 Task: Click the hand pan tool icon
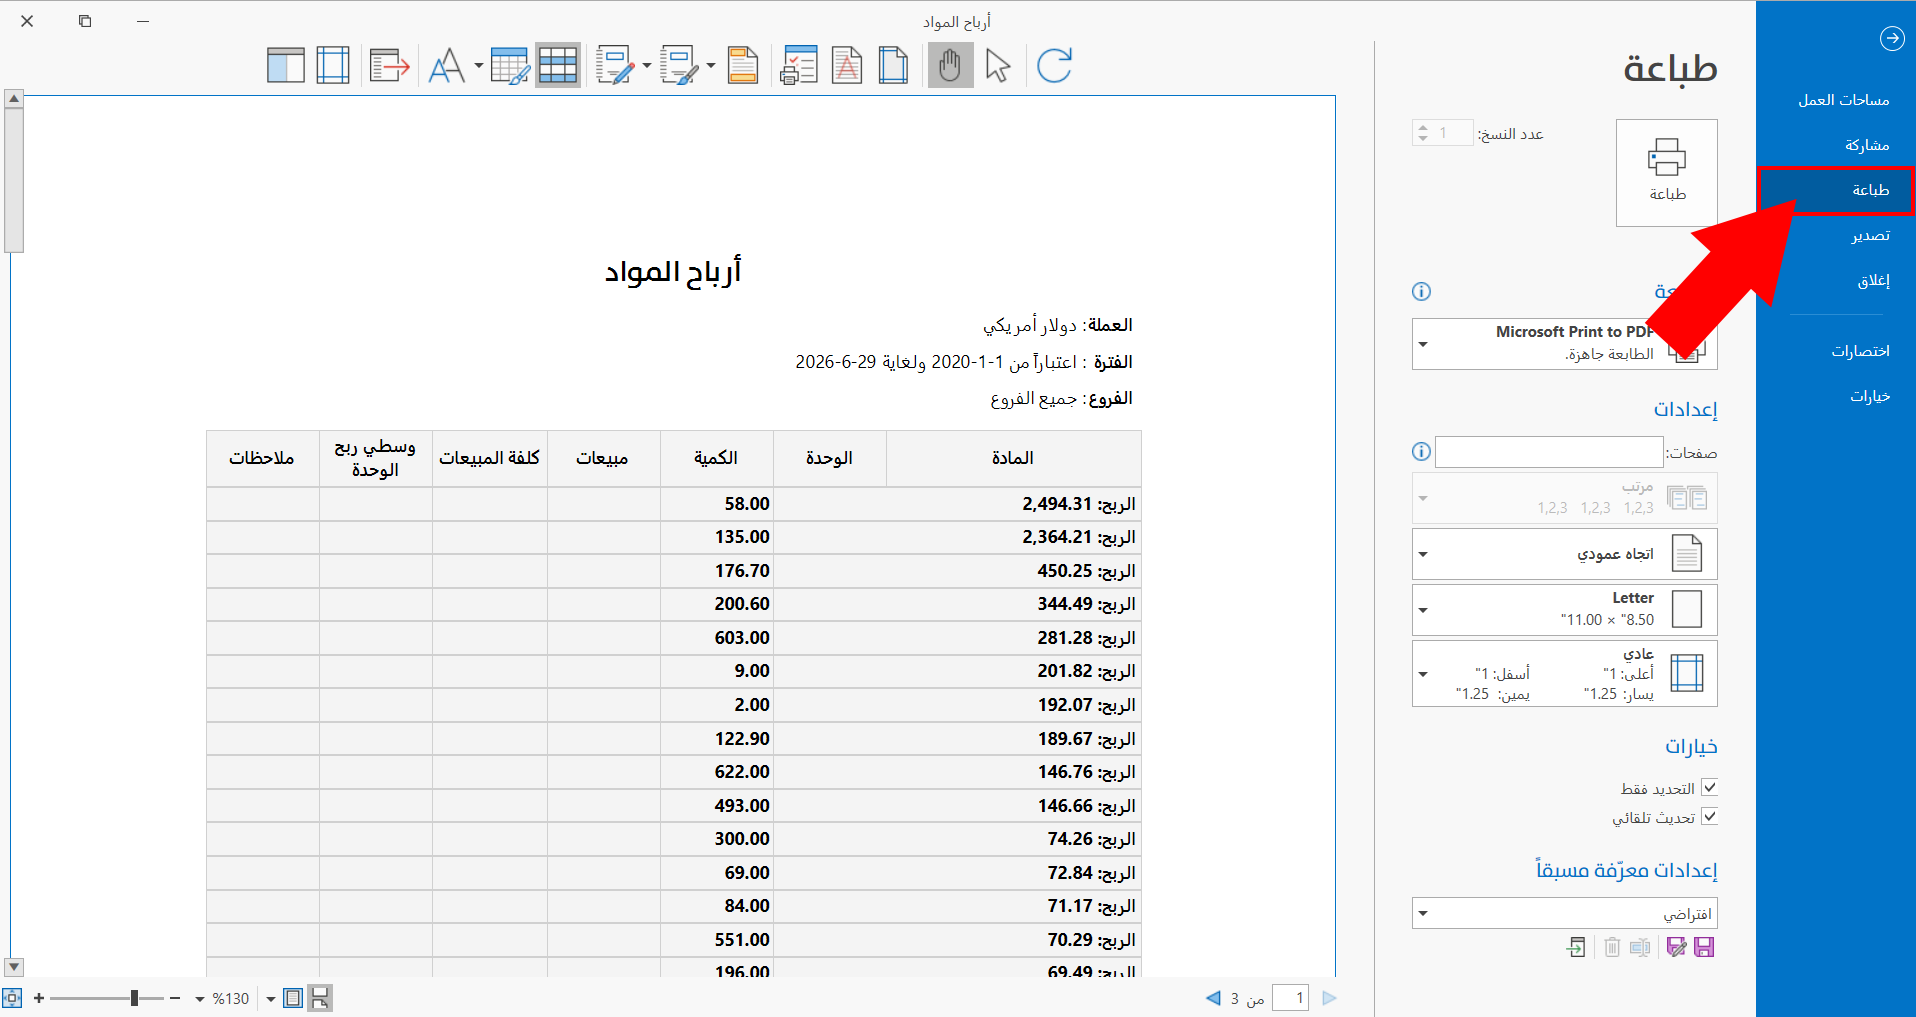coord(950,66)
